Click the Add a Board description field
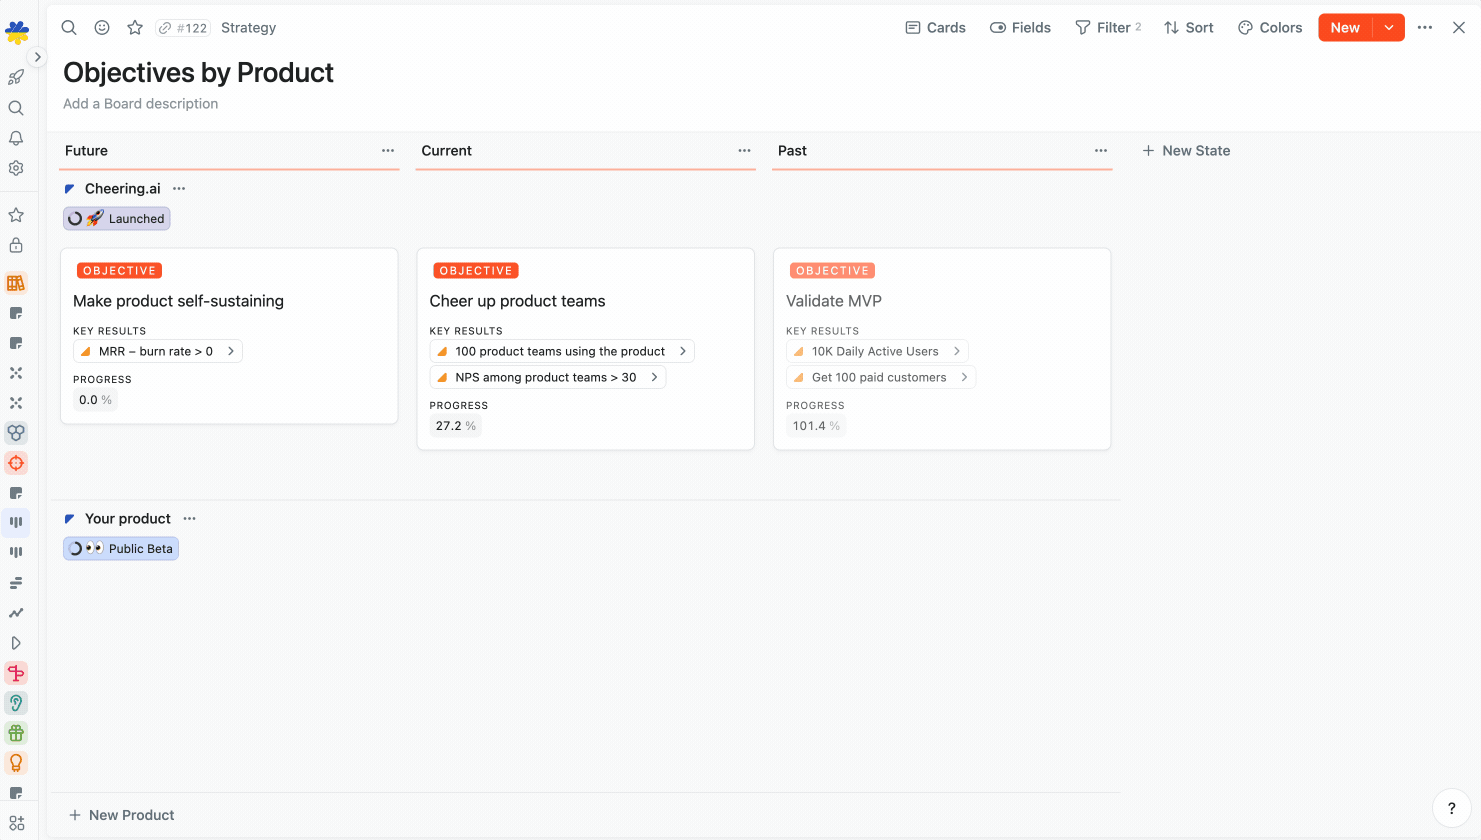 coord(140,103)
